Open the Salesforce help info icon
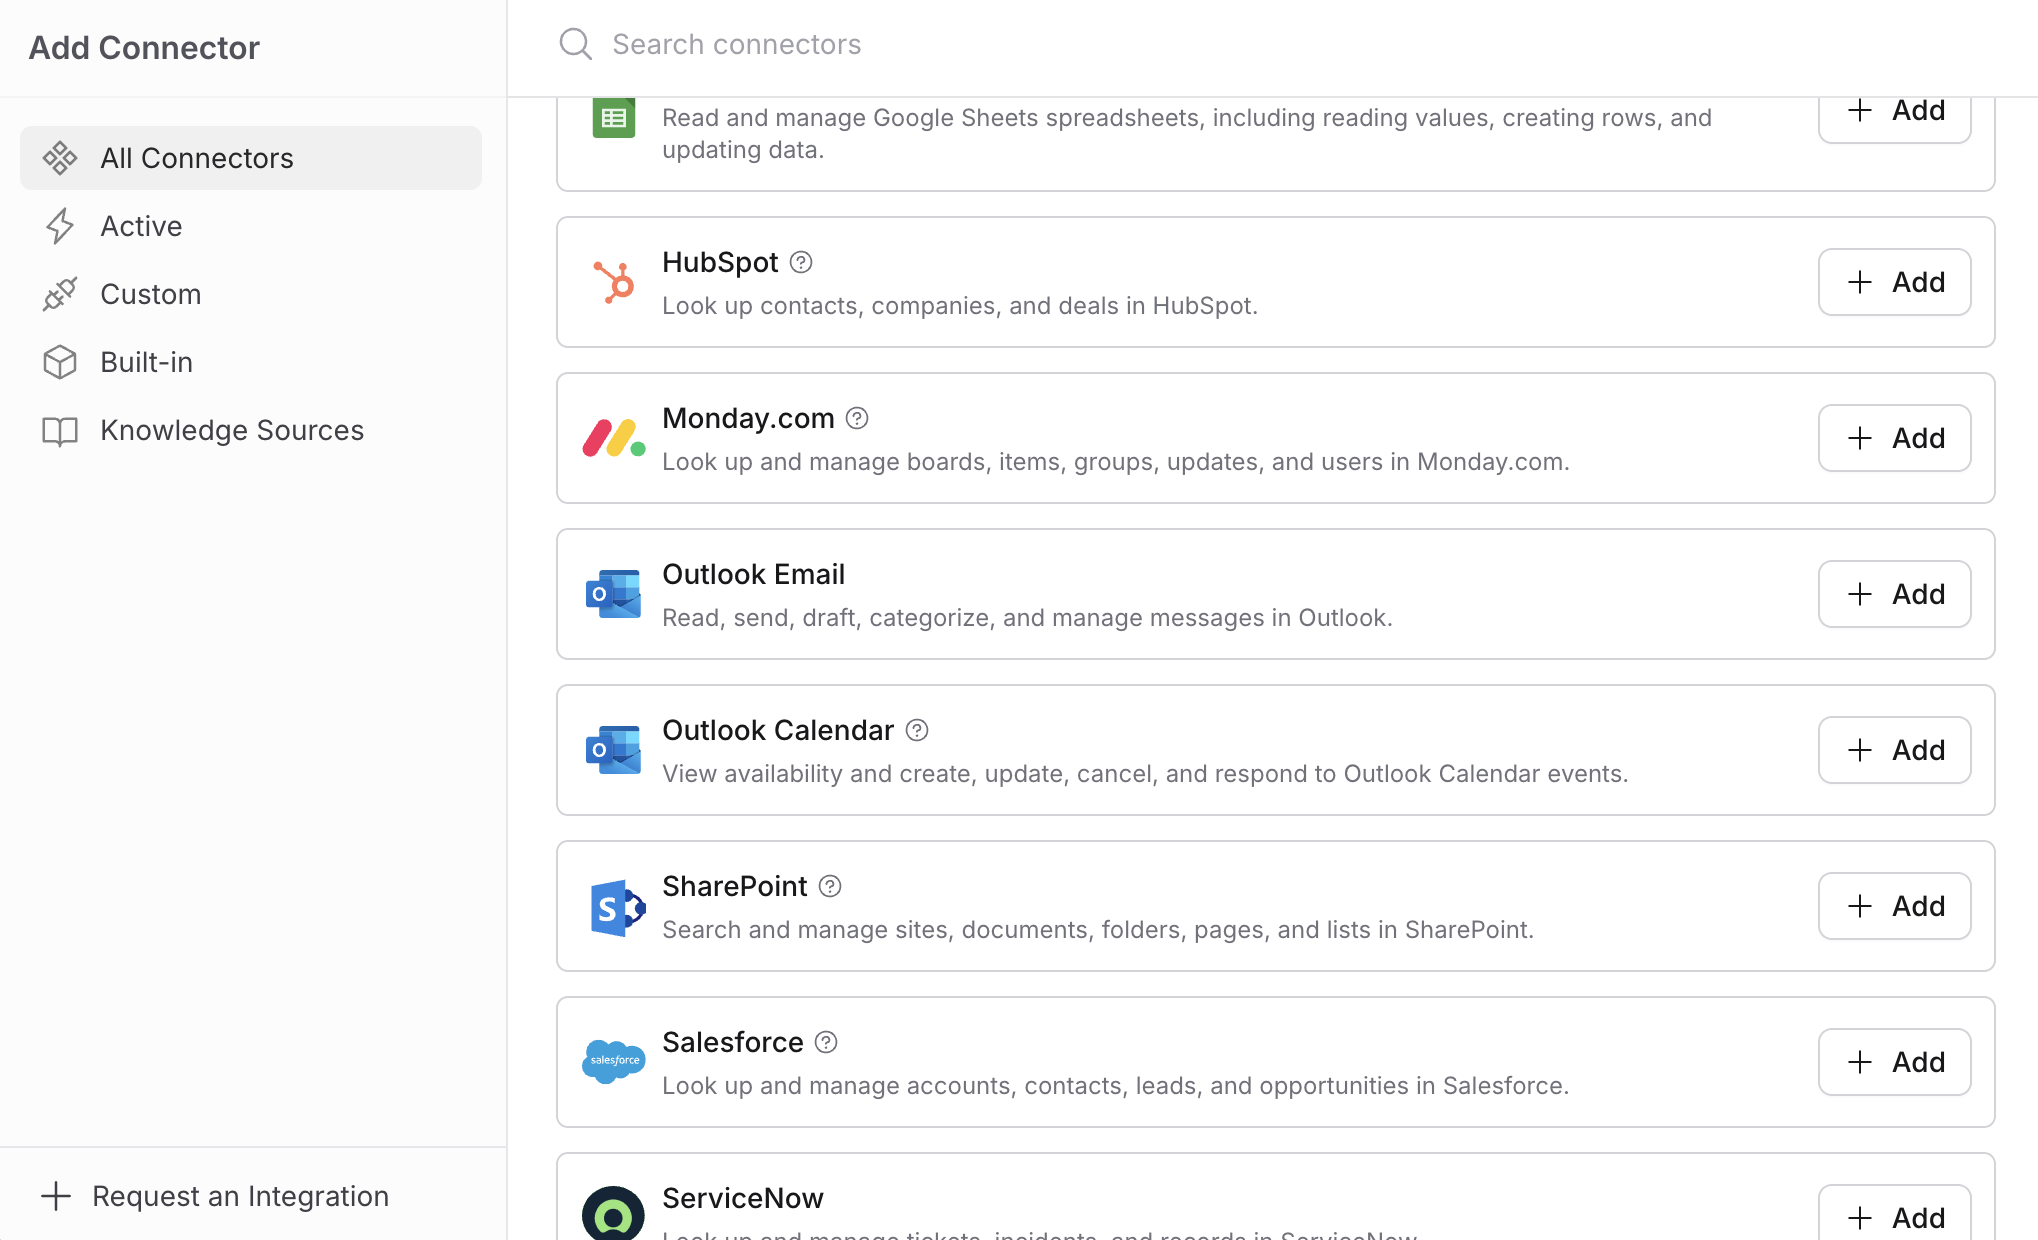 (x=826, y=1042)
